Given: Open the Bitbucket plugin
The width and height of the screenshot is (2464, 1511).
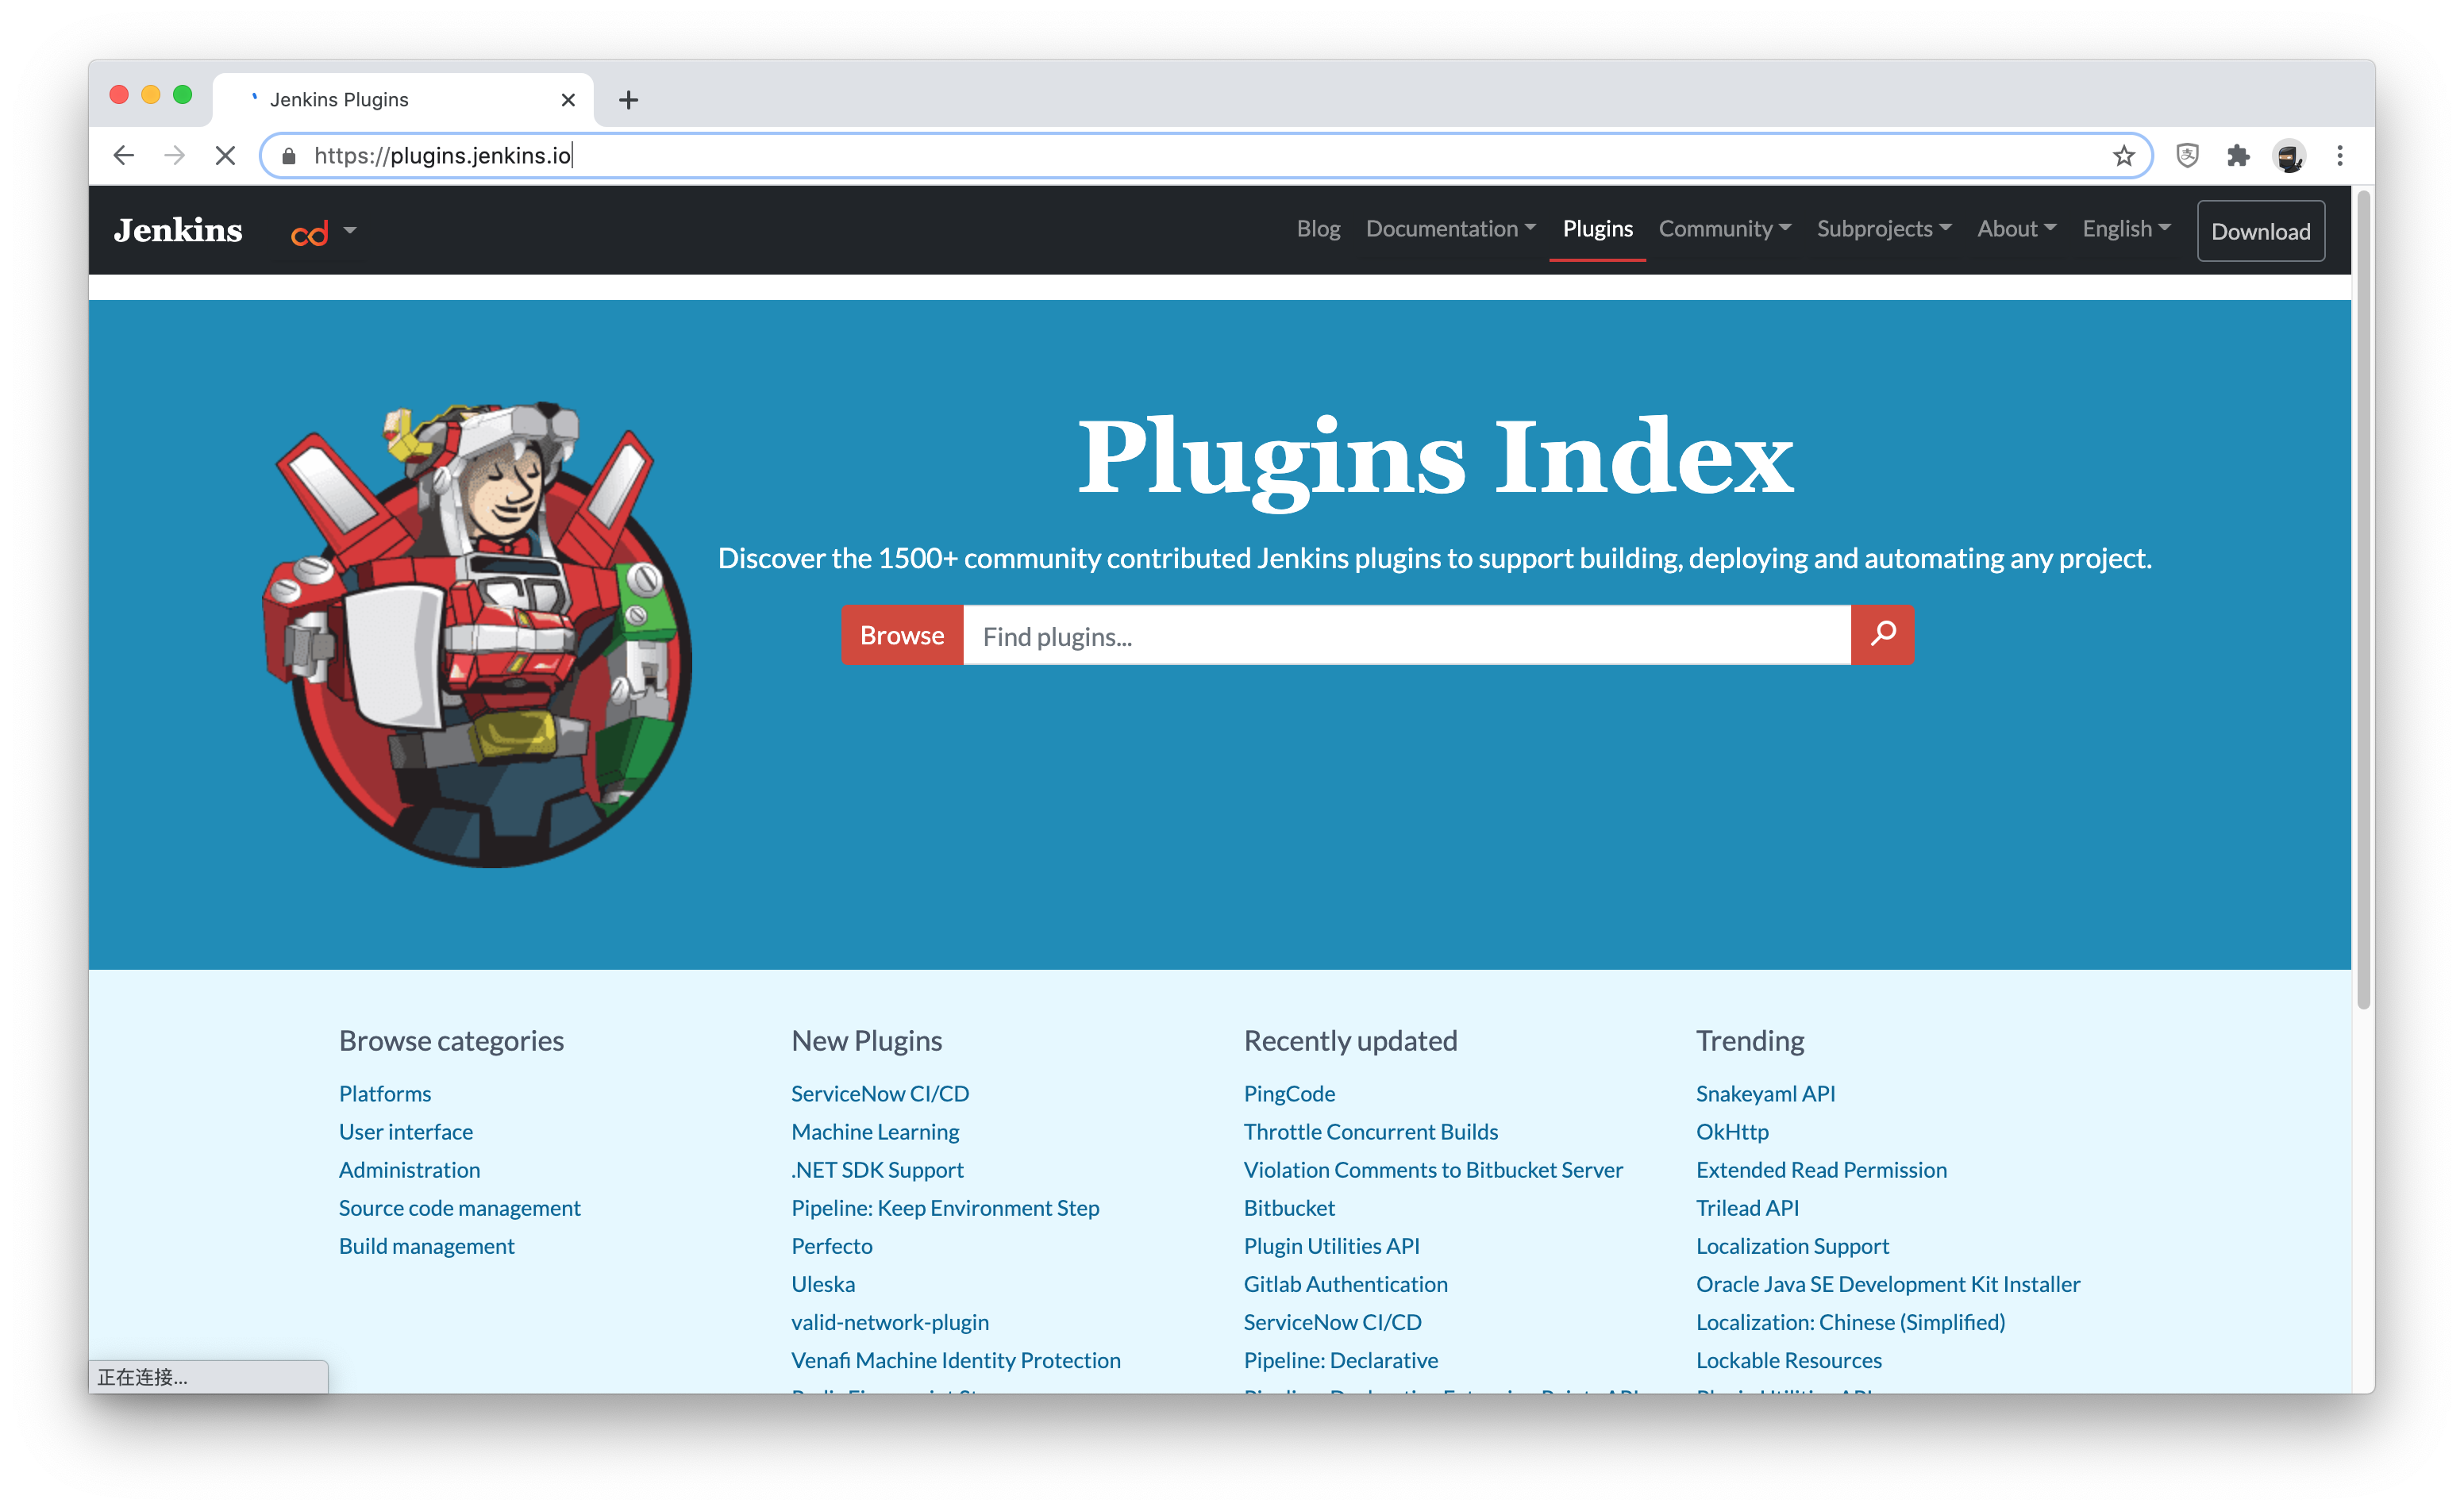Looking at the screenshot, I should (x=1289, y=1207).
